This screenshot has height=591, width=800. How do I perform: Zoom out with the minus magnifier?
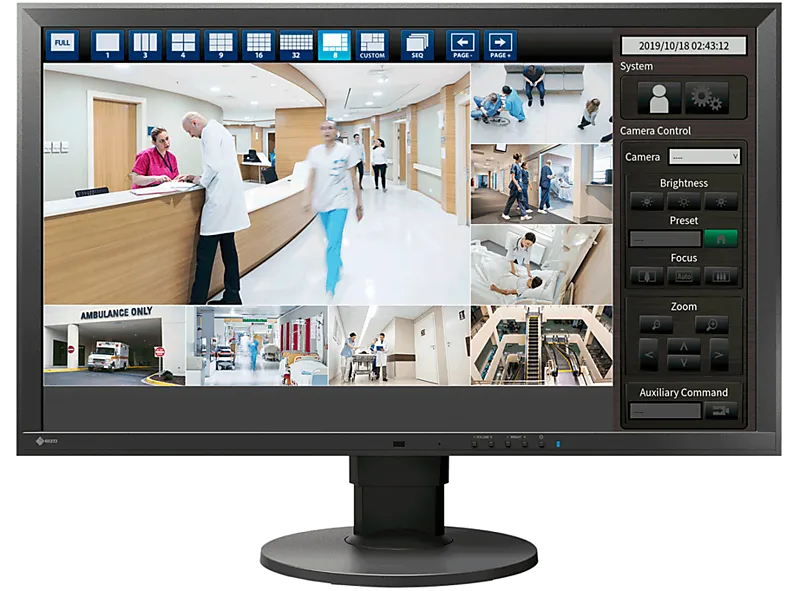(656, 325)
